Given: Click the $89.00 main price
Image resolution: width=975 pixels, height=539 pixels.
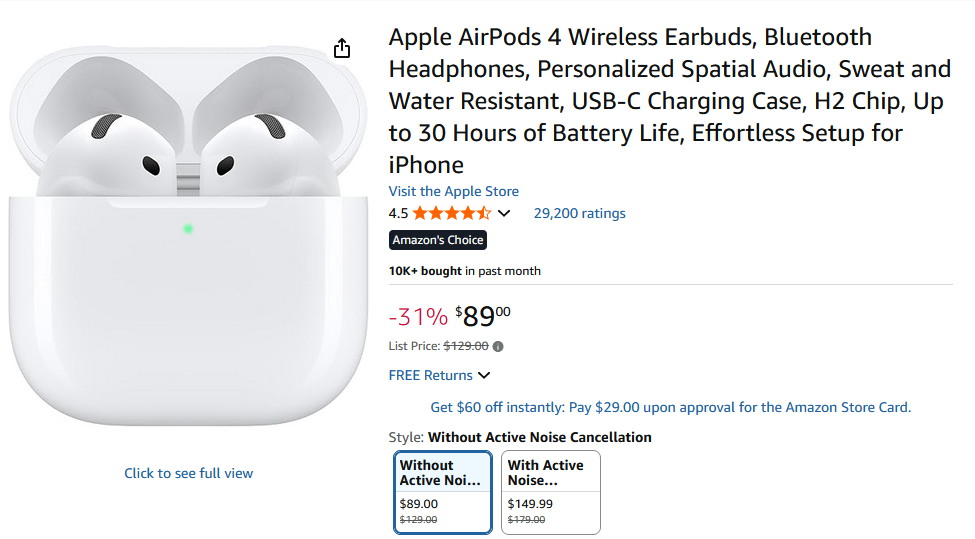Looking at the screenshot, I should coord(482,317).
